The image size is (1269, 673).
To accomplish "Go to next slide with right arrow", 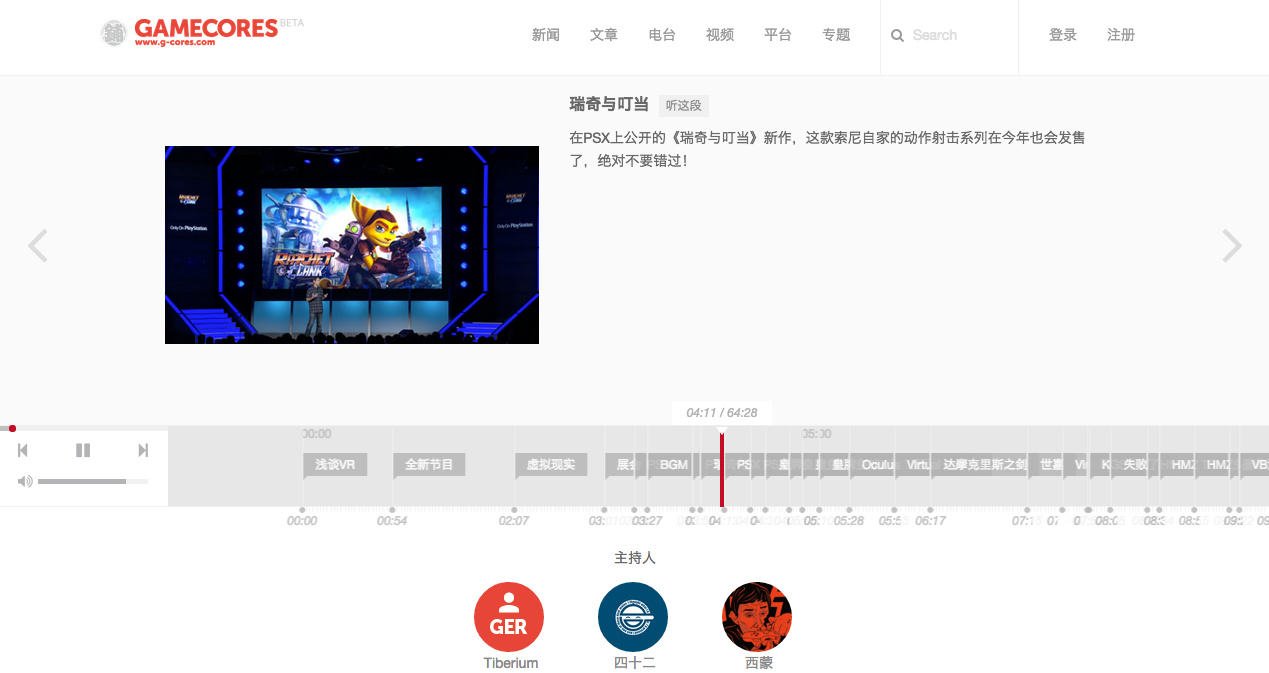I will coord(1232,245).
